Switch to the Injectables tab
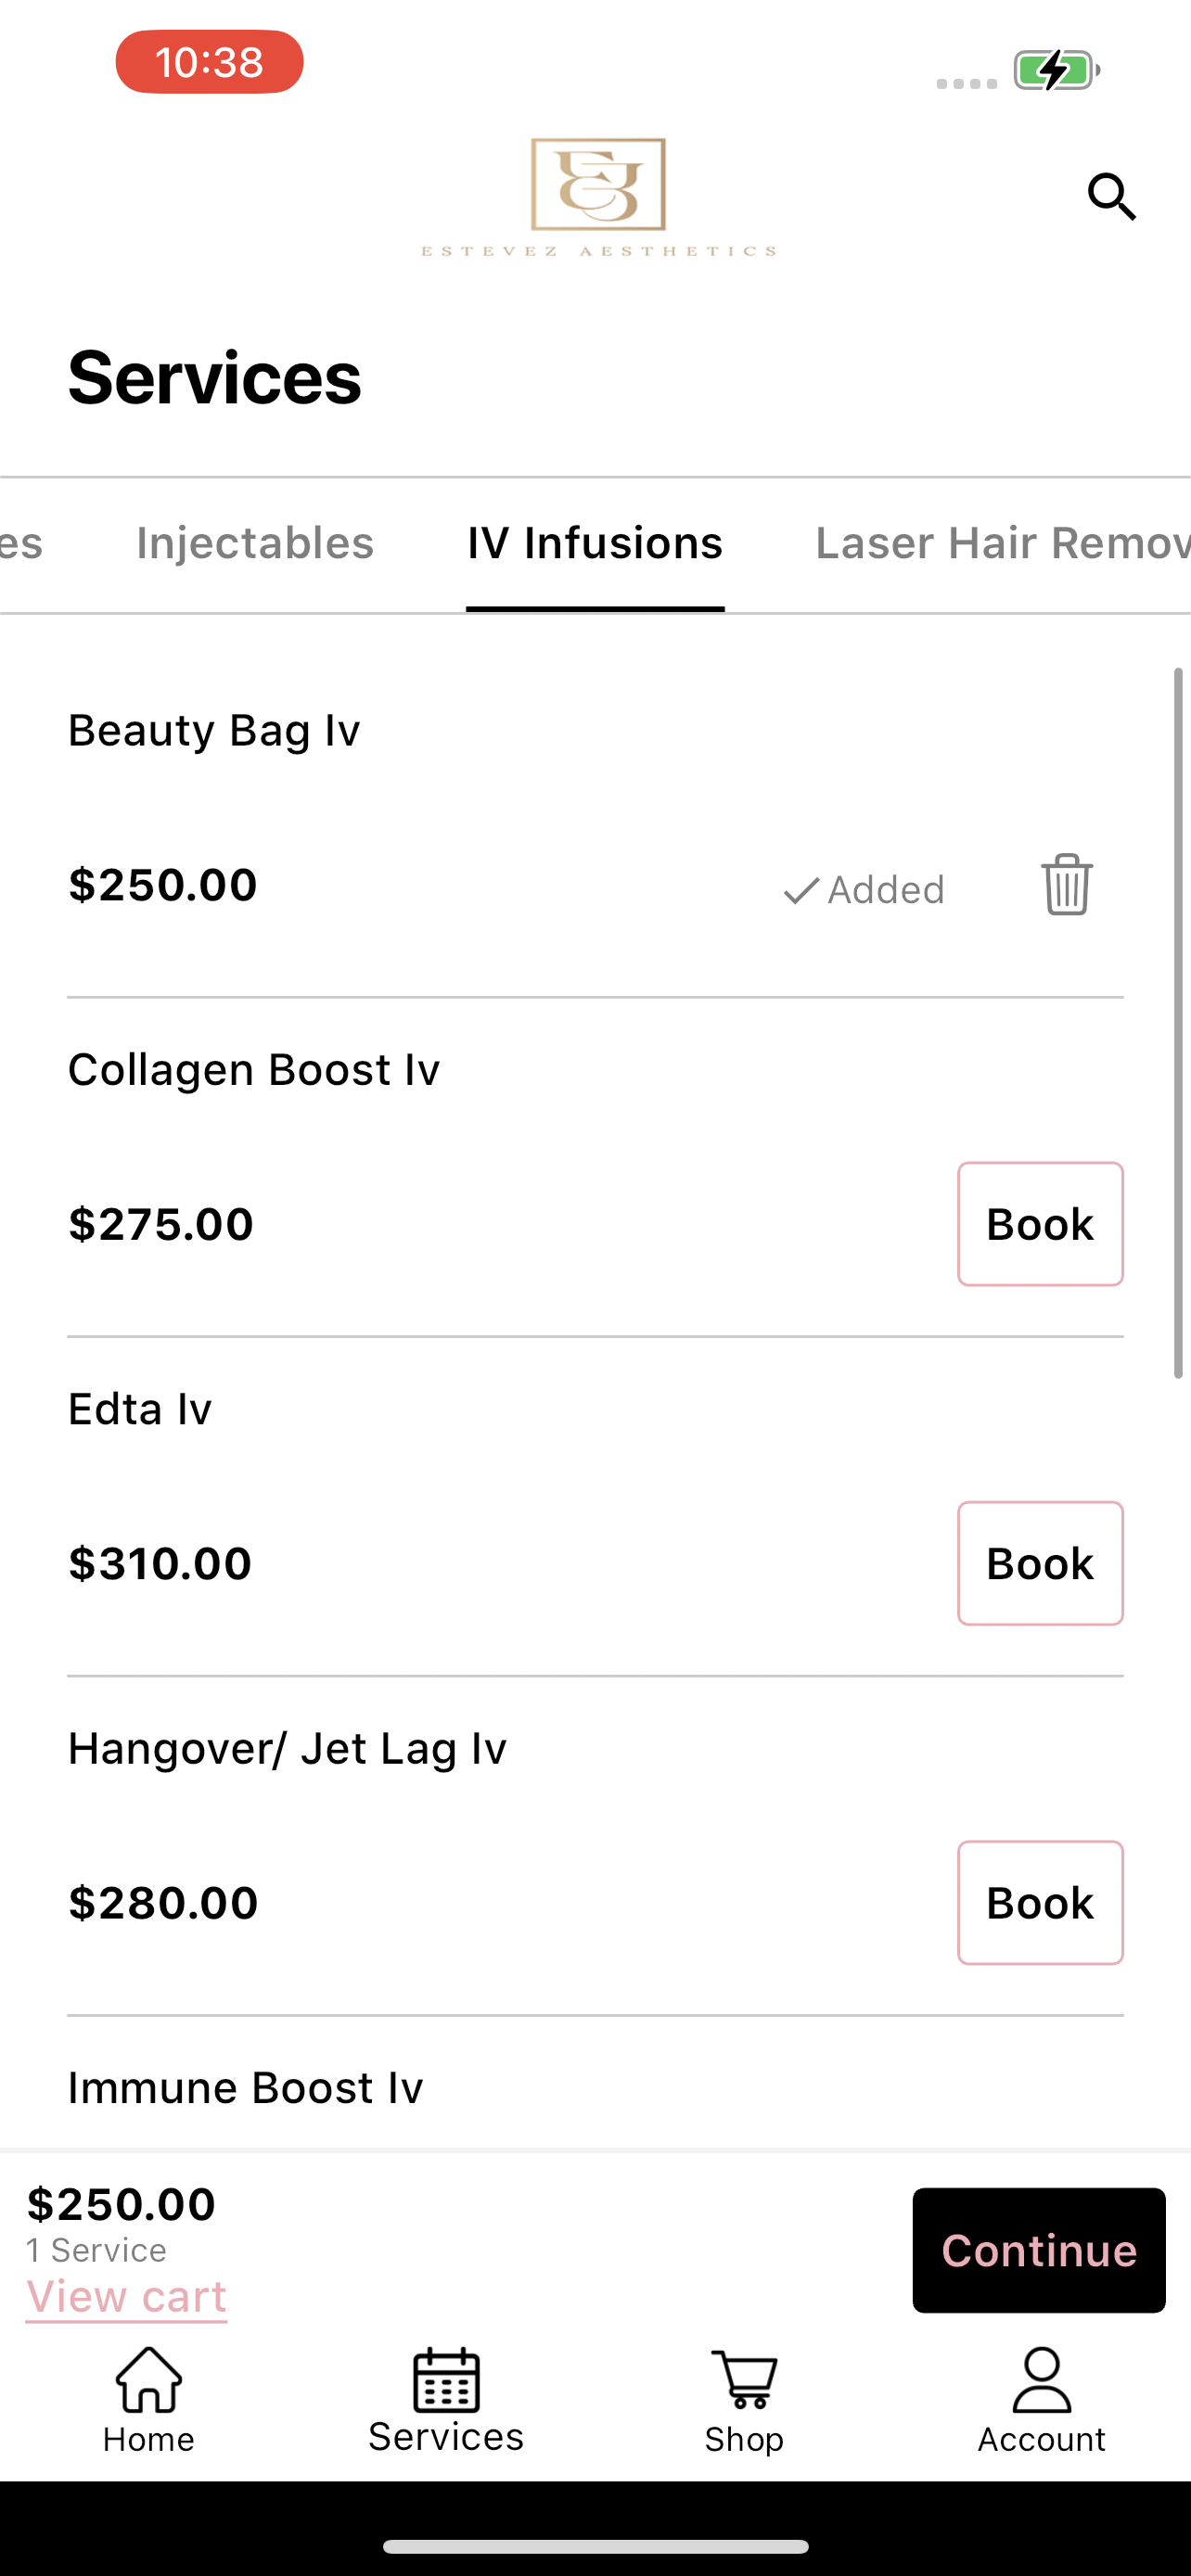The image size is (1191, 2576). (x=255, y=543)
